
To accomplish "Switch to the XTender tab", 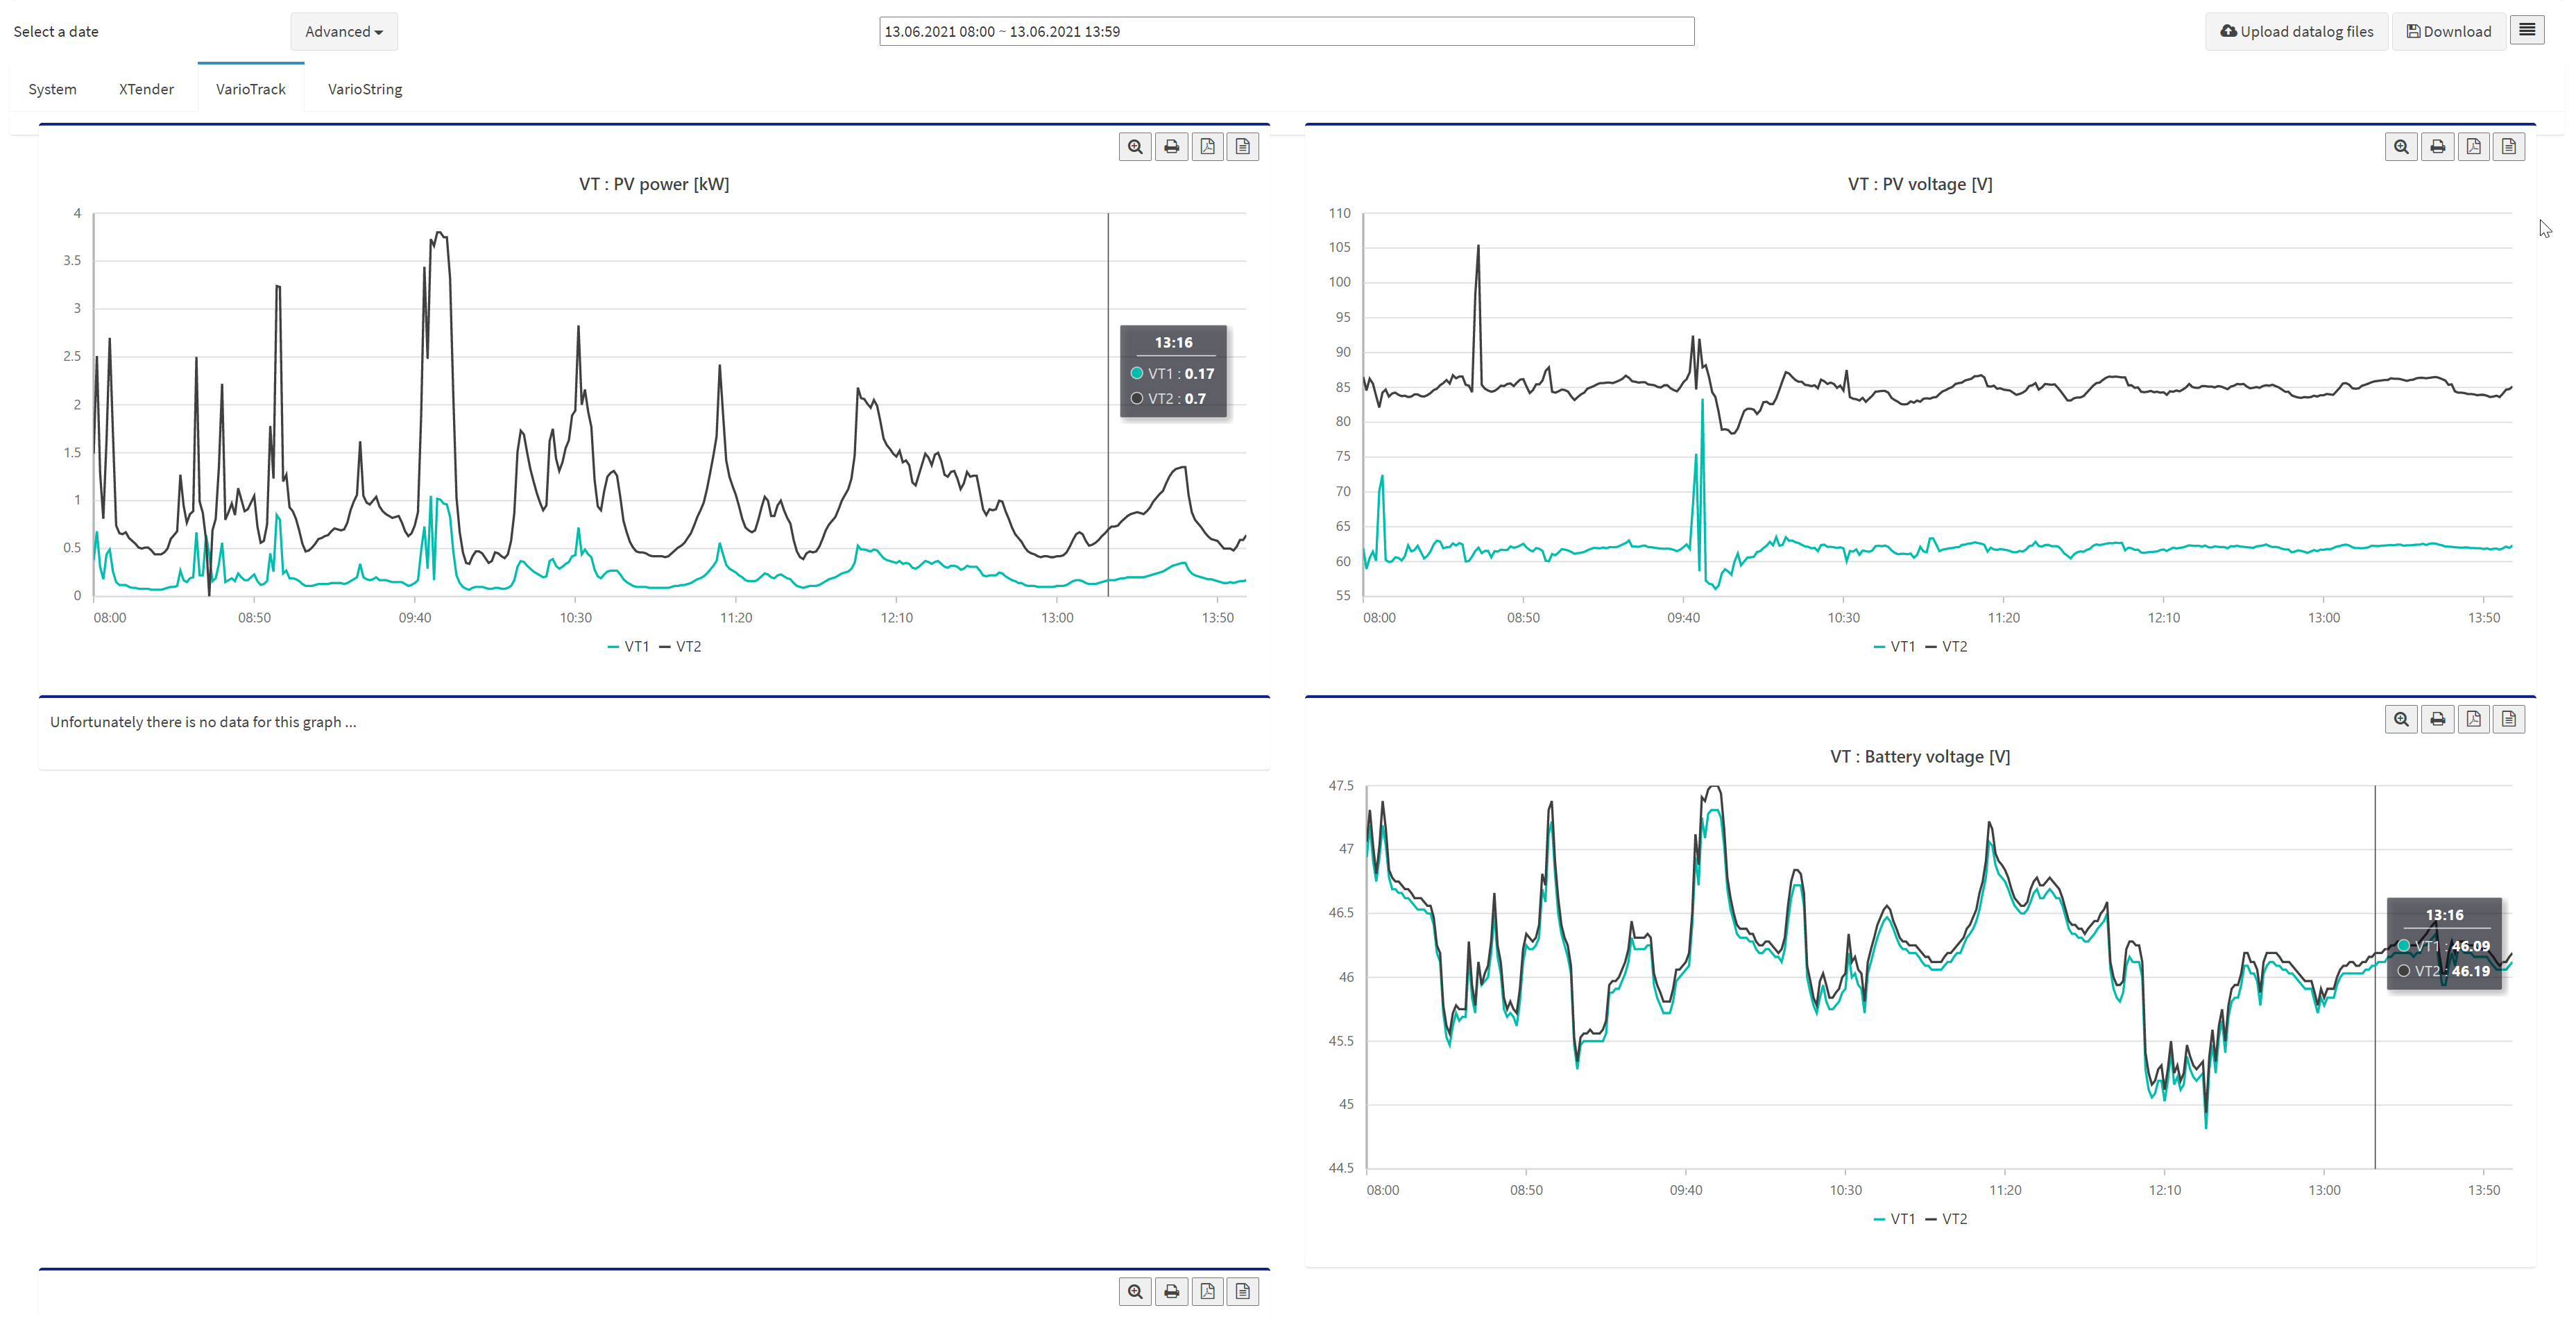I will 146,89.
